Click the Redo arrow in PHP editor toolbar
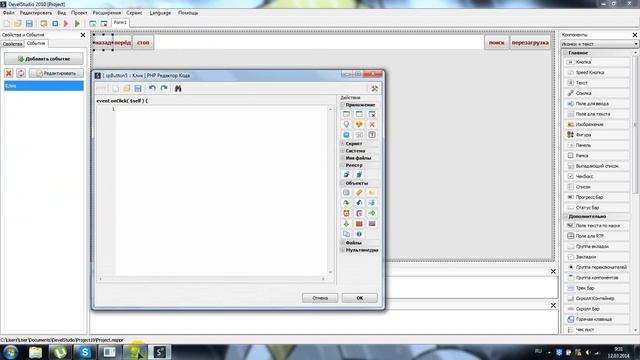This screenshot has width=640, height=360. click(164, 88)
